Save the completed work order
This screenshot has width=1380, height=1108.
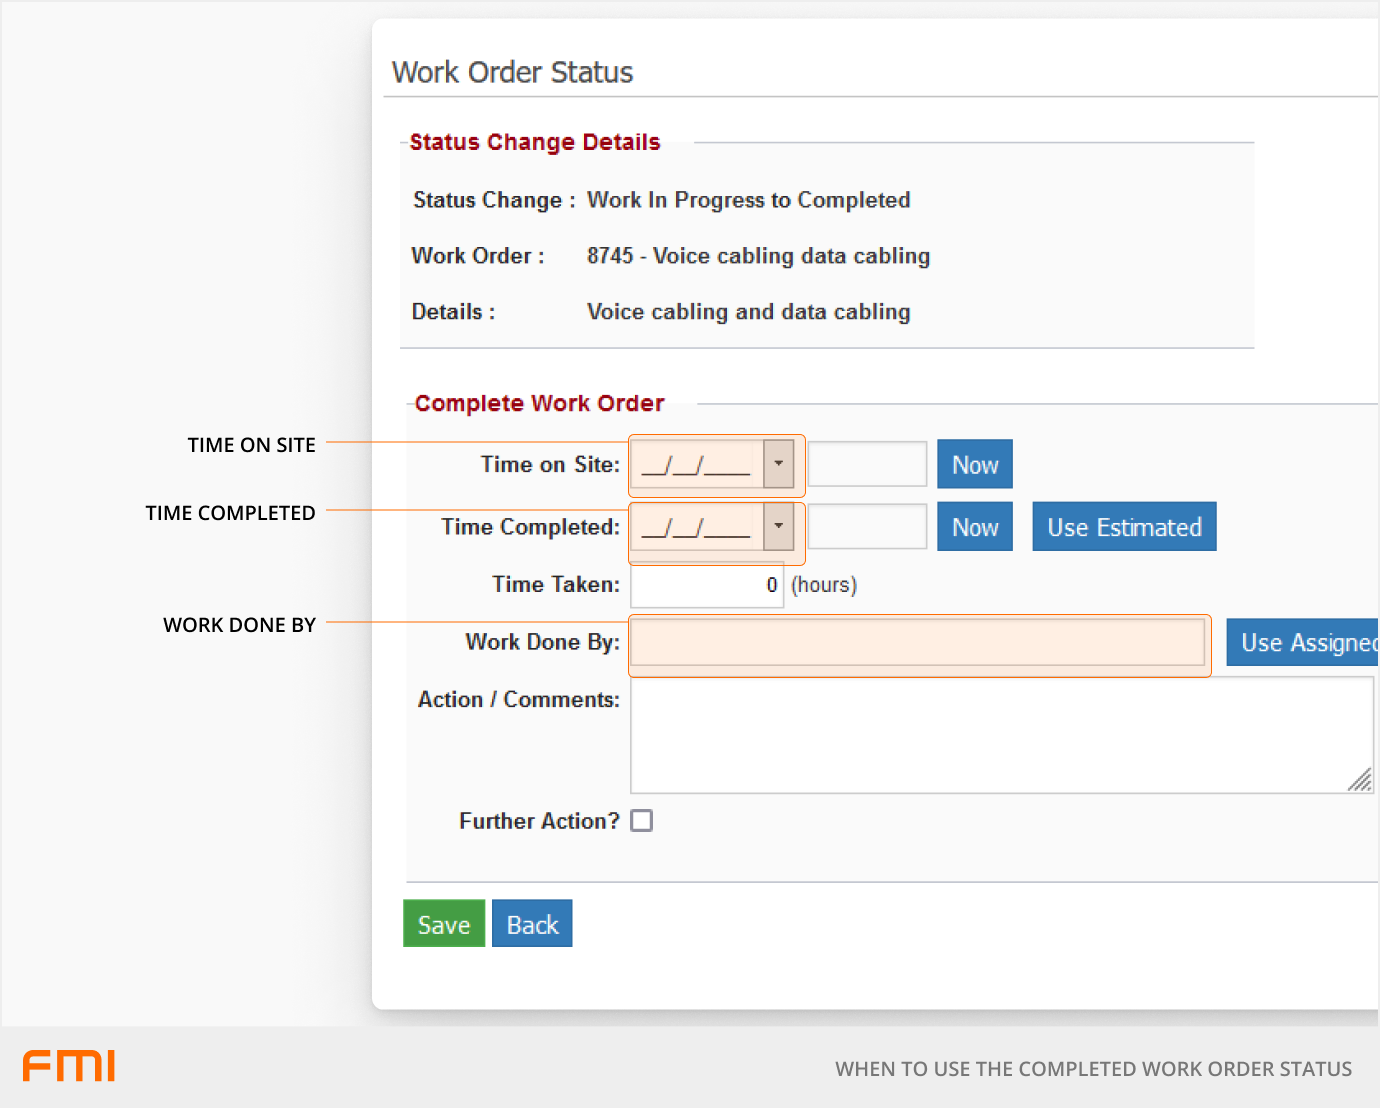point(444,924)
